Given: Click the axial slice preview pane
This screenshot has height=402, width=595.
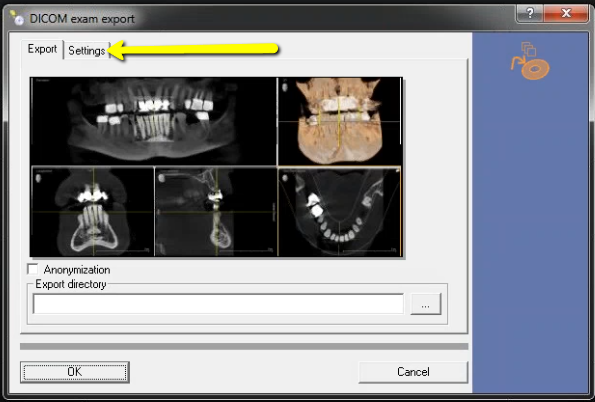Looking at the screenshot, I should point(340,211).
